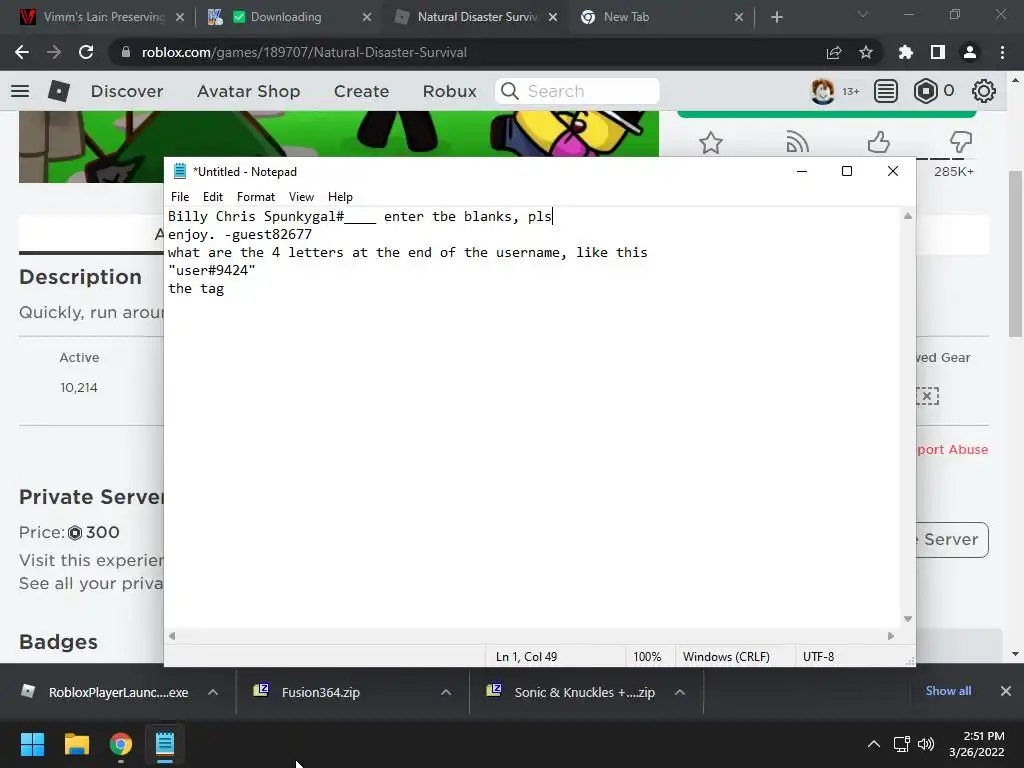Like the game with thumbs up
1024x768 pixels.
click(x=879, y=142)
